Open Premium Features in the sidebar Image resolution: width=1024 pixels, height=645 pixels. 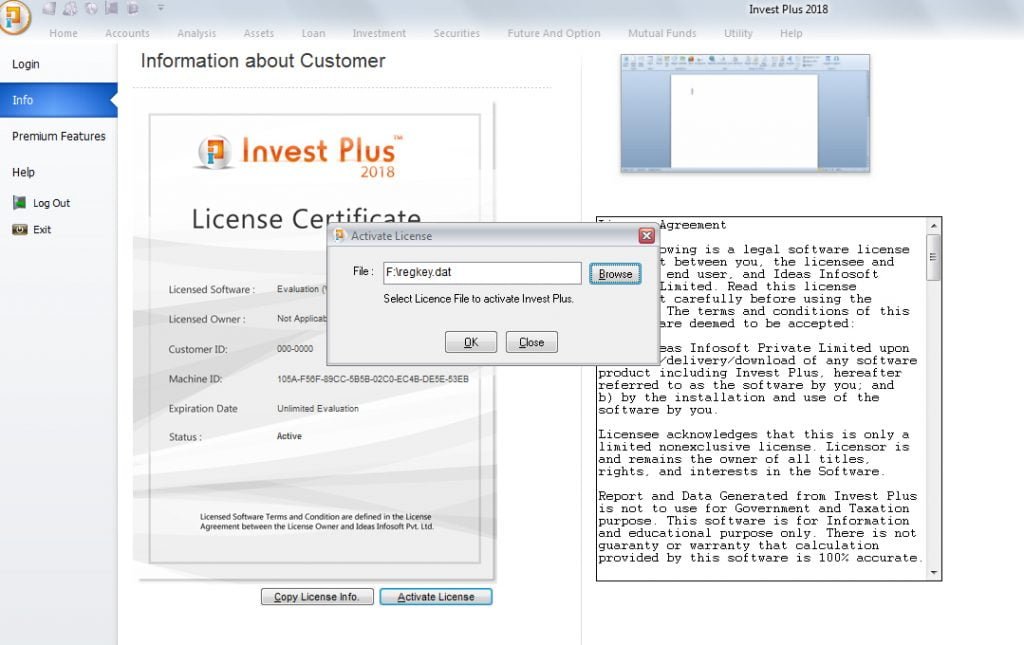(x=59, y=136)
